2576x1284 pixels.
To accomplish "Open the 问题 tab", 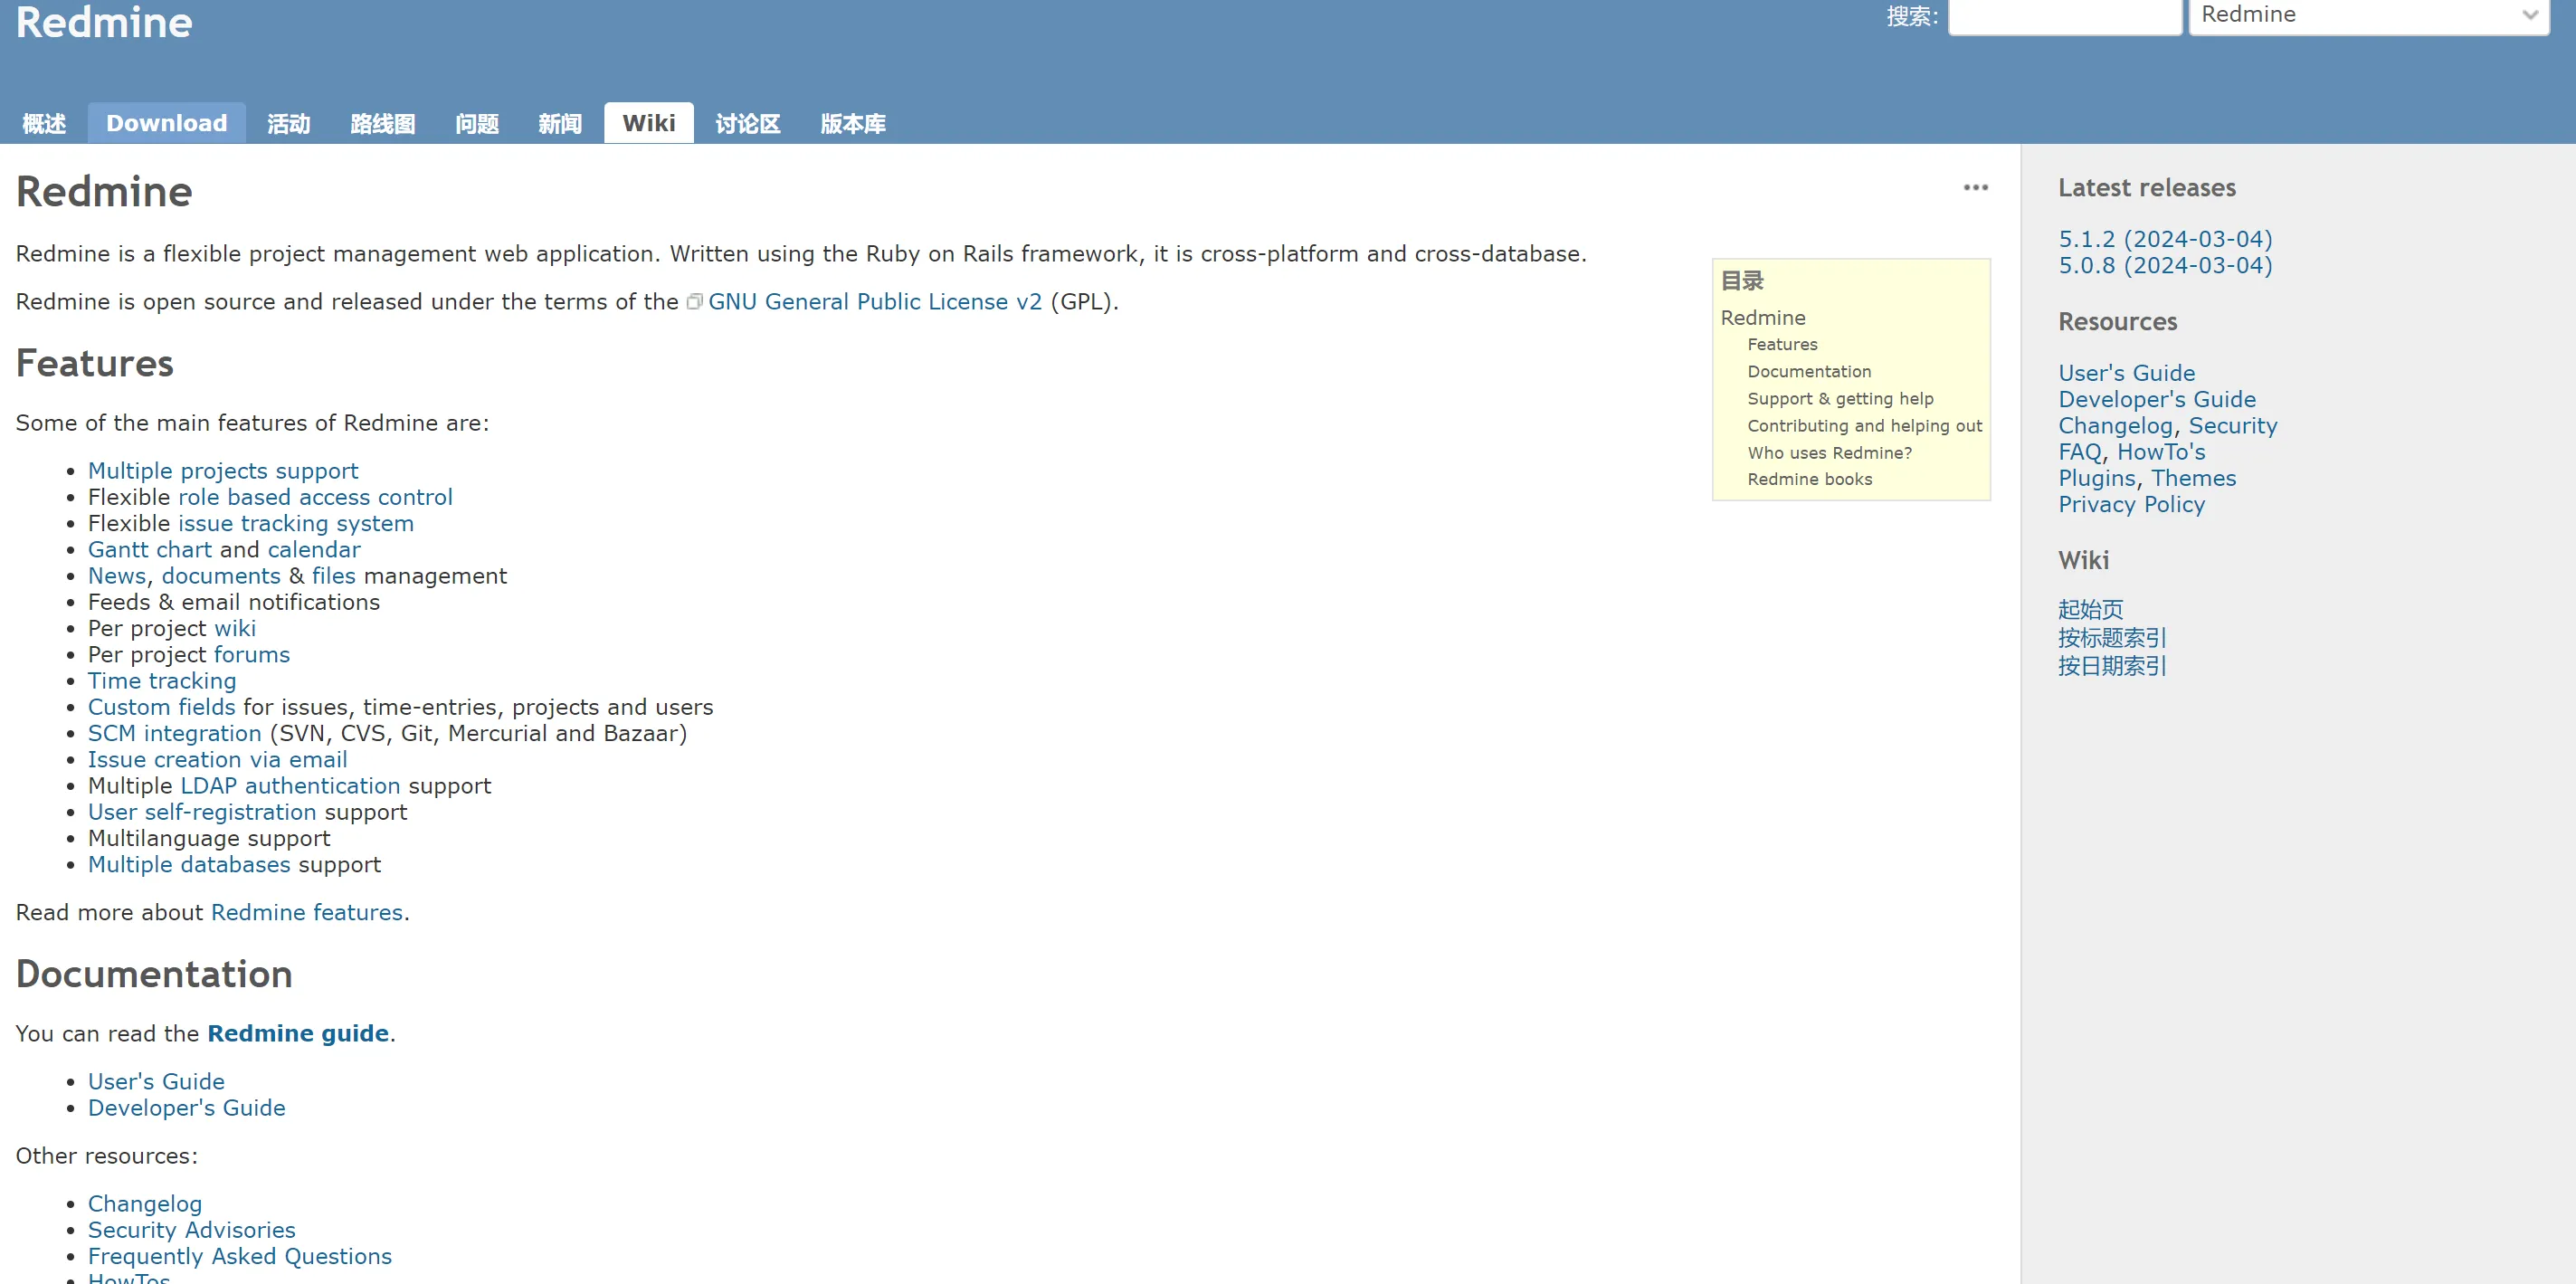I will [x=476, y=123].
